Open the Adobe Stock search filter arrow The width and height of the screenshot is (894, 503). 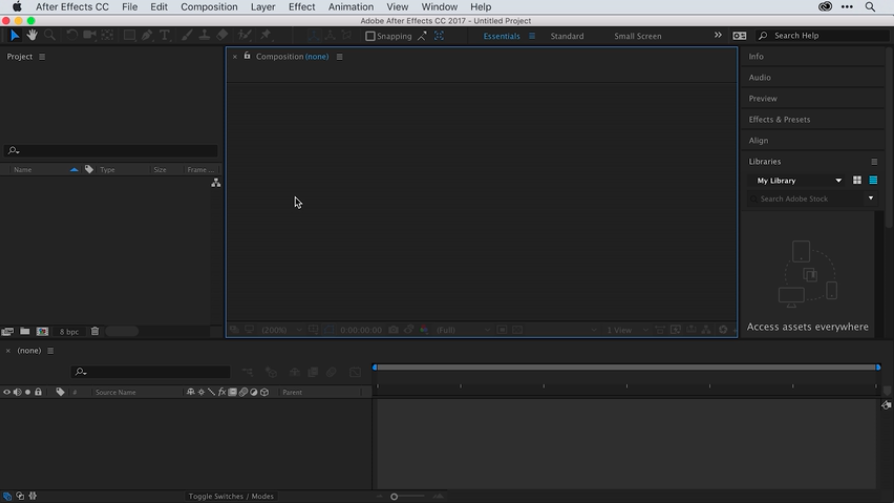pos(871,198)
